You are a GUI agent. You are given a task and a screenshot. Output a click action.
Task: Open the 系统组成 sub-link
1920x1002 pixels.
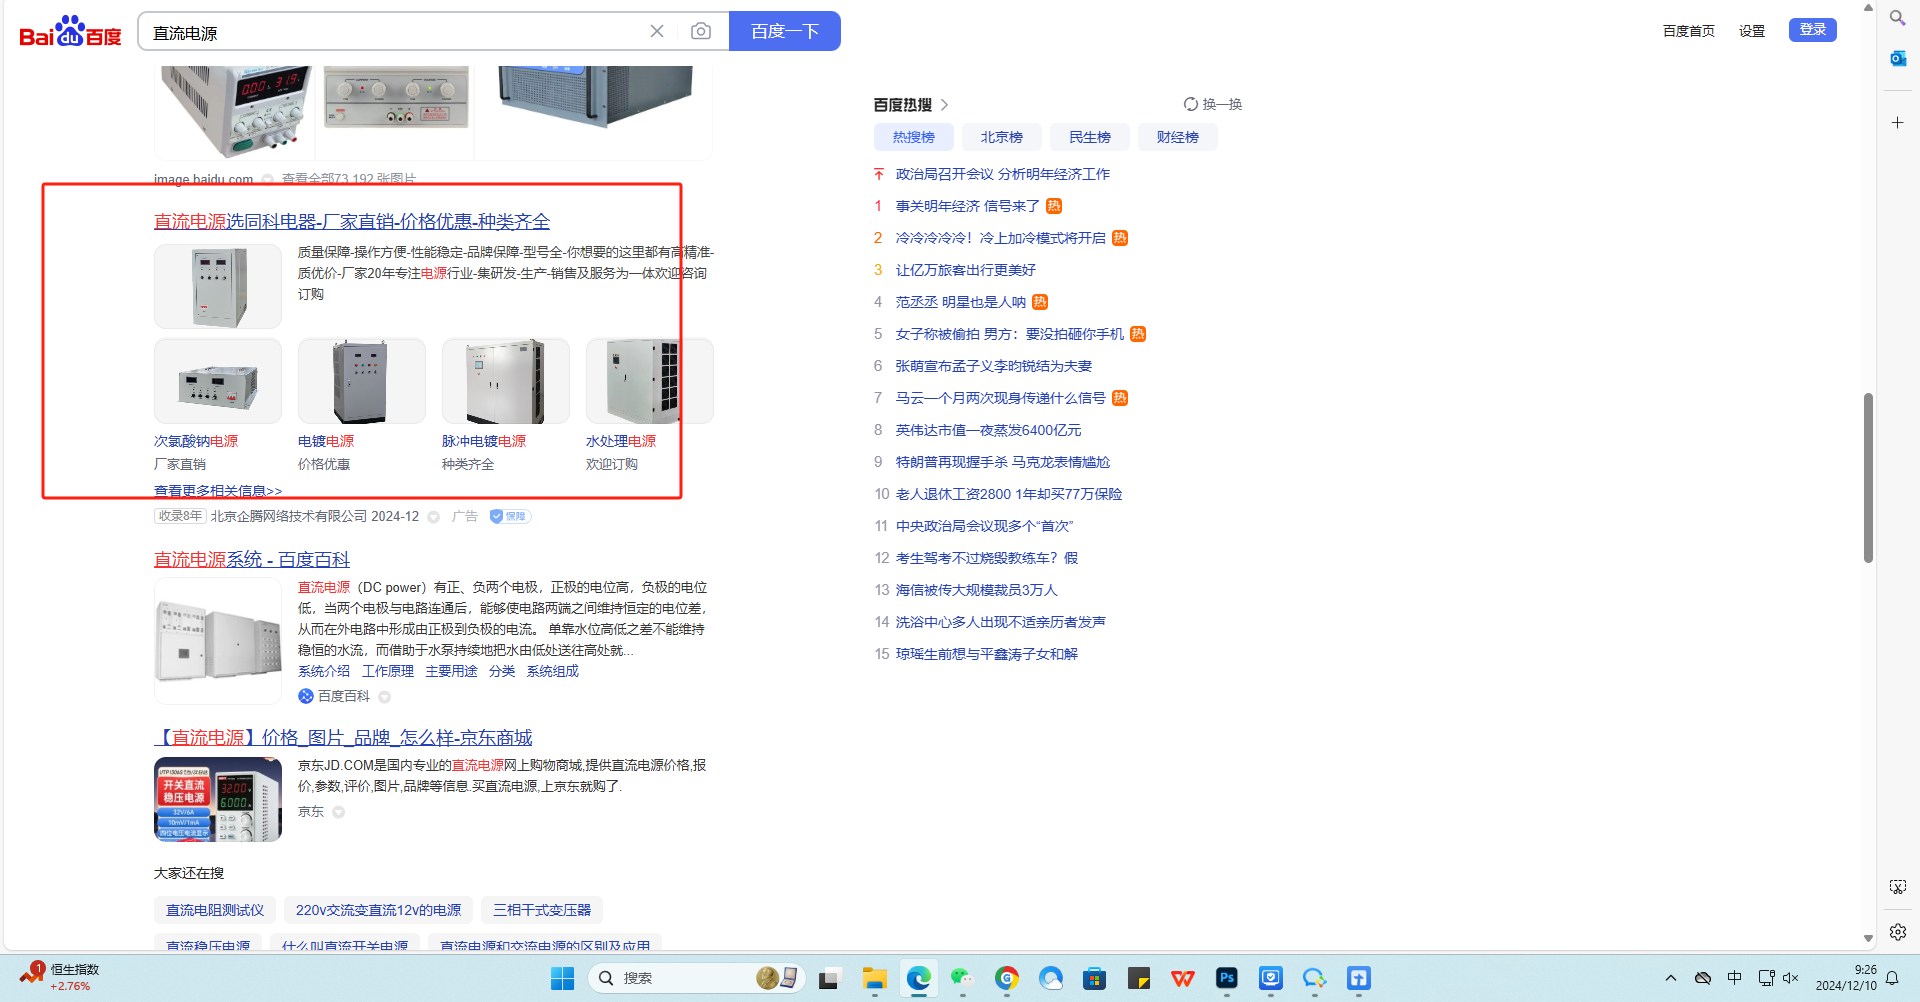[x=552, y=671]
